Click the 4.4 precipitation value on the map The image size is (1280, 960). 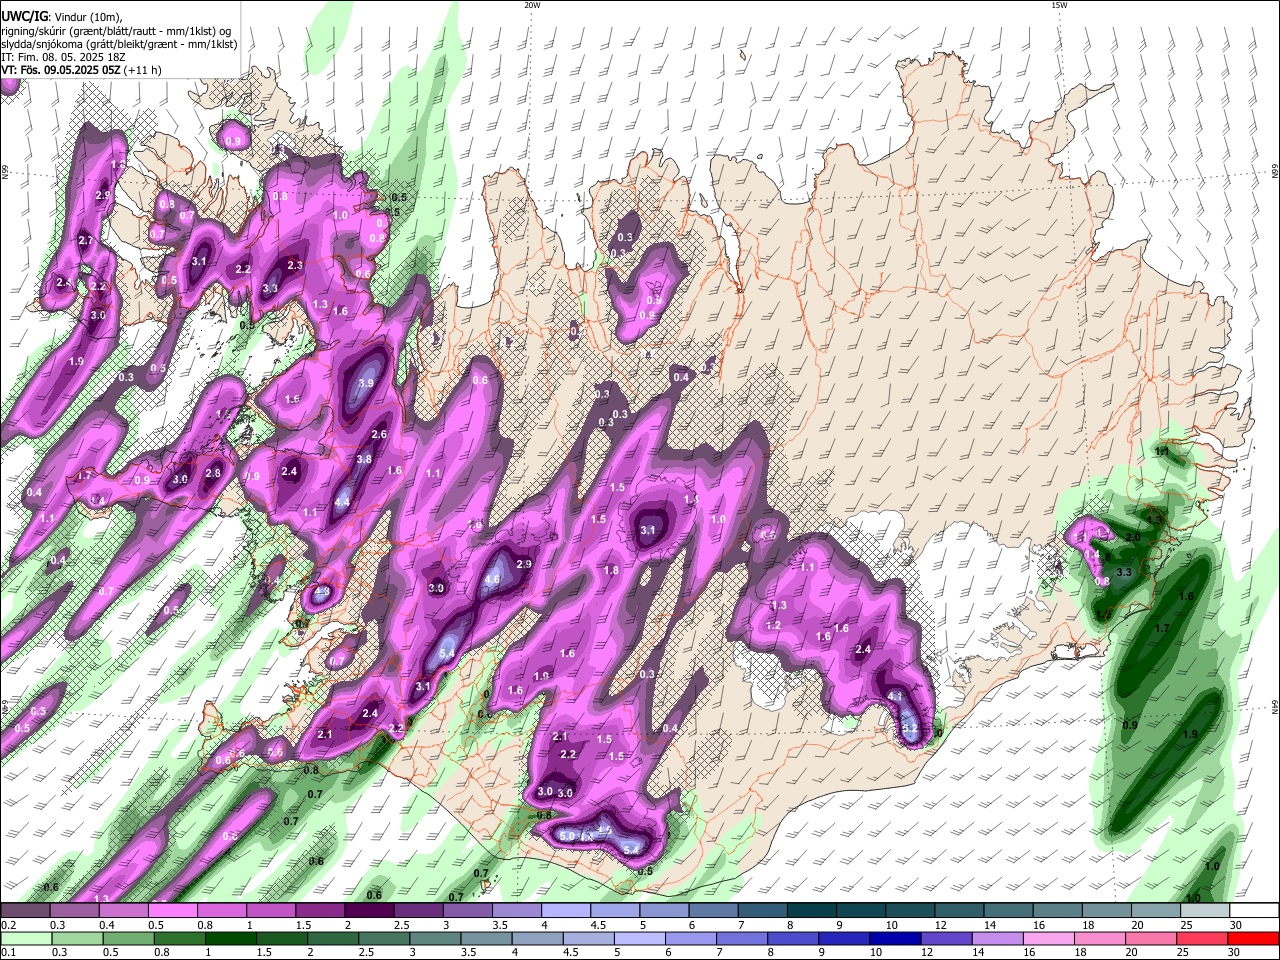pos(342,503)
